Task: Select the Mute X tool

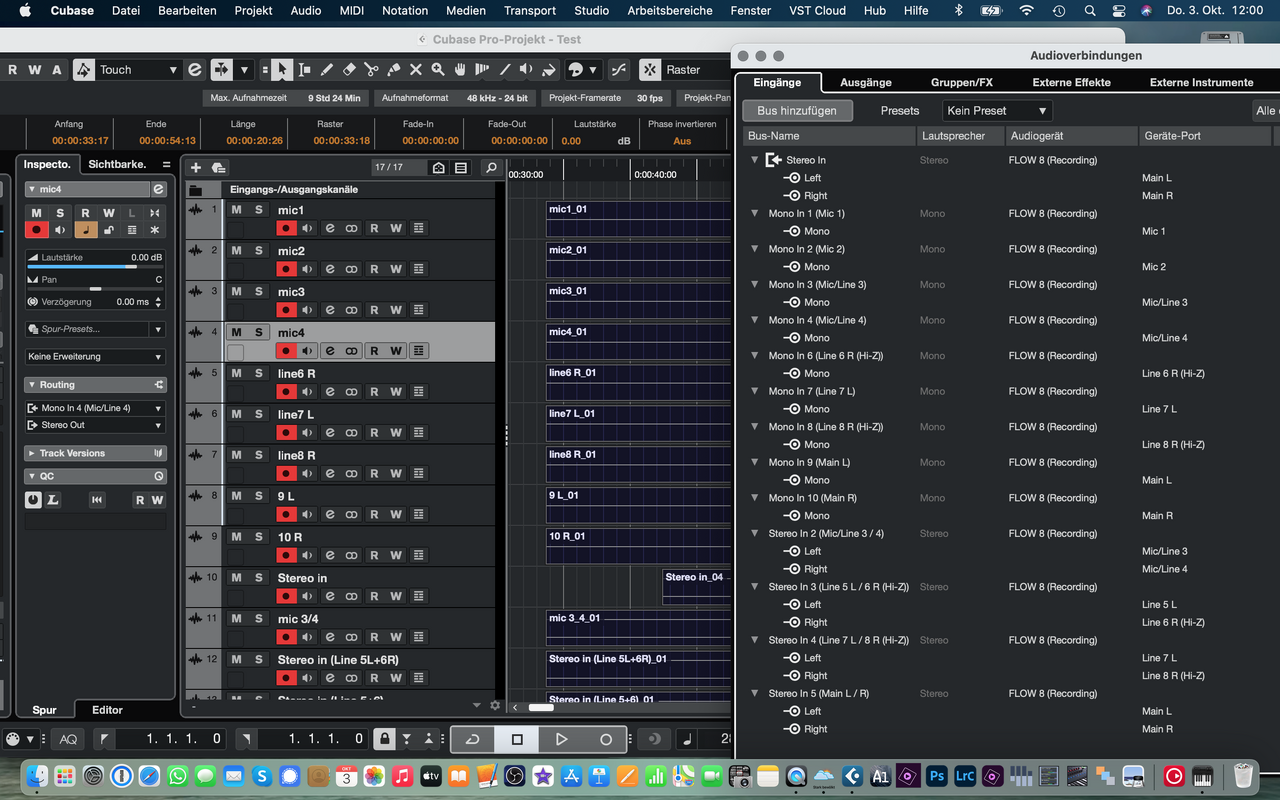Action: [416, 70]
